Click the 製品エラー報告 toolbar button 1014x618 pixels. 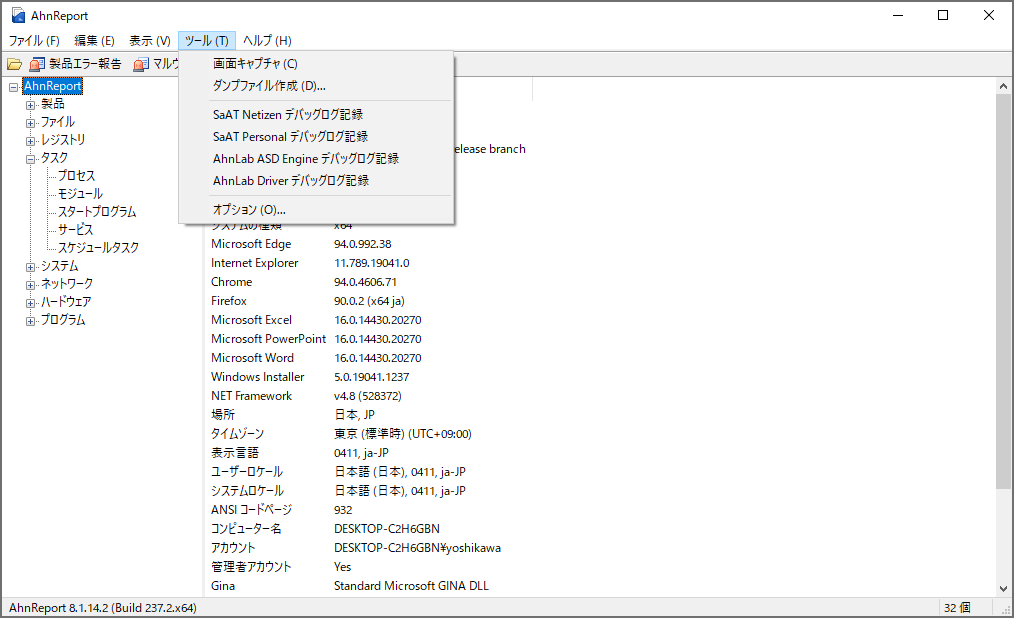pyautogui.click(x=76, y=64)
